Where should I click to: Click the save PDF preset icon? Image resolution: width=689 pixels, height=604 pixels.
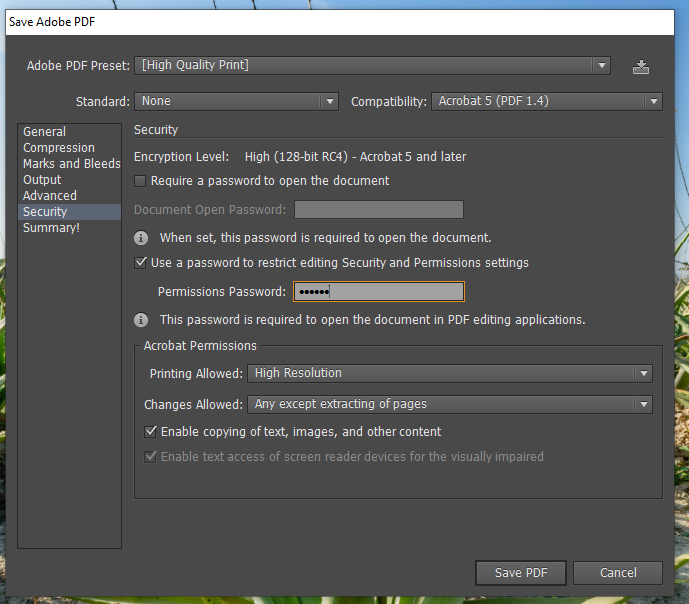641,67
